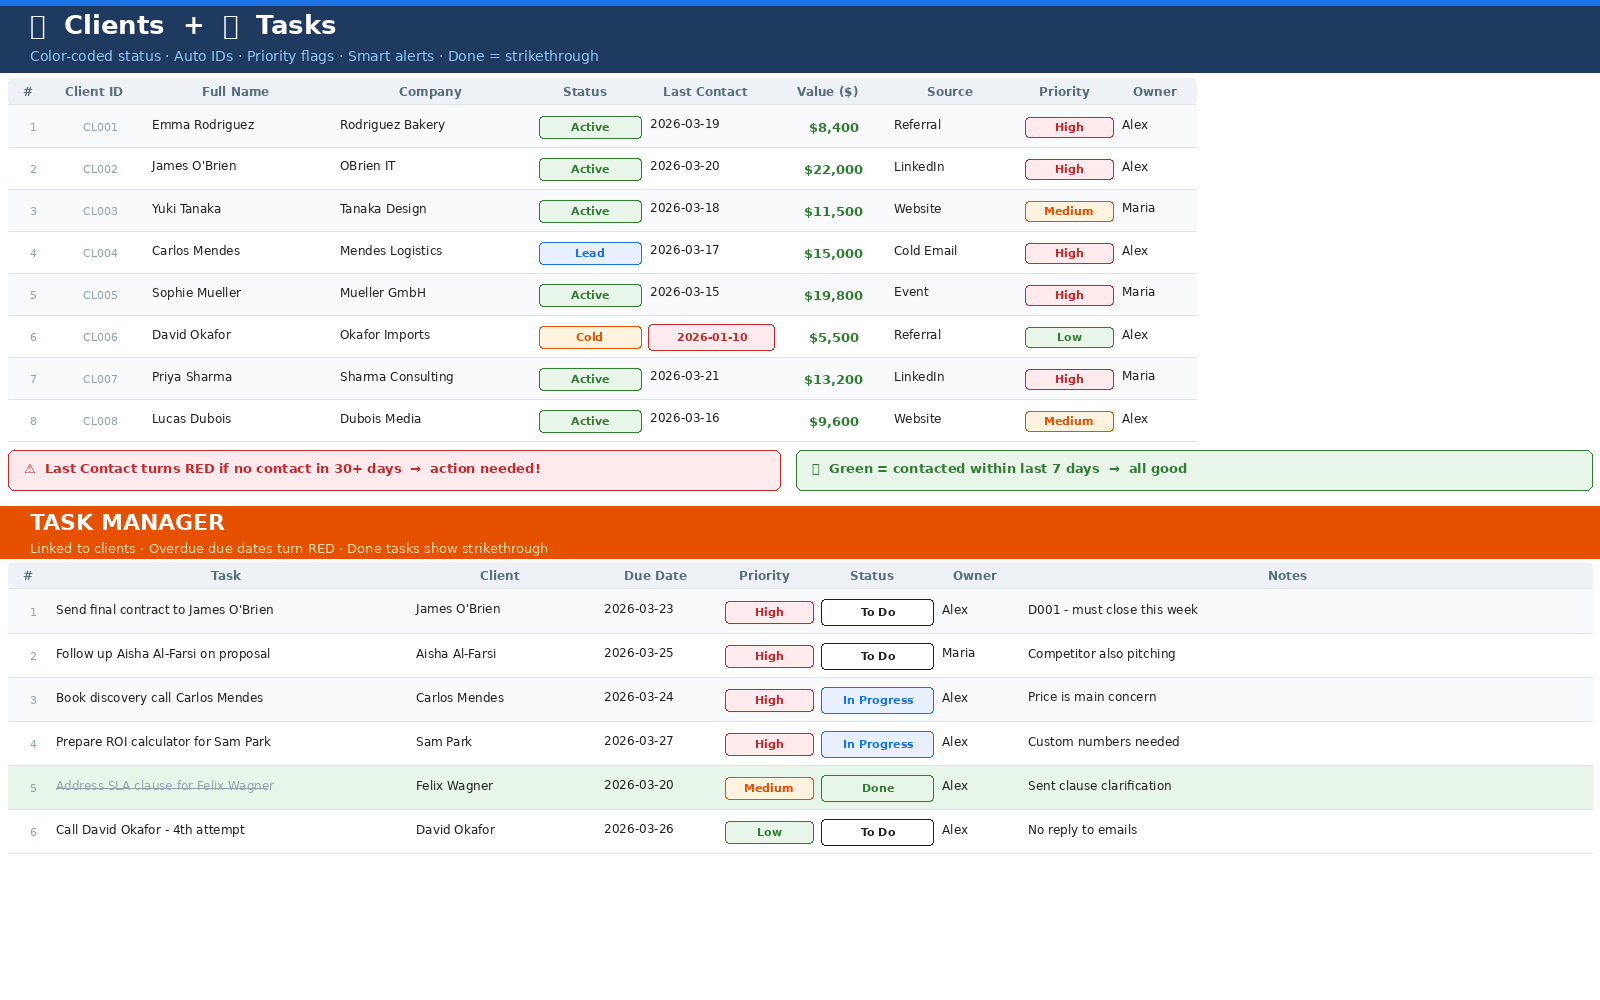Click the icon before the Clients title
The image size is (1600, 1000).
click(38, 27)
